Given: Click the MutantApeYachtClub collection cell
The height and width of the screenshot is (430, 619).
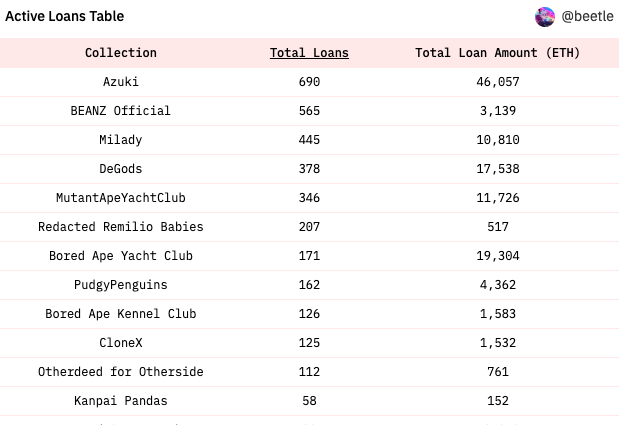Looking at the screenshot, I should pos(121,198).
